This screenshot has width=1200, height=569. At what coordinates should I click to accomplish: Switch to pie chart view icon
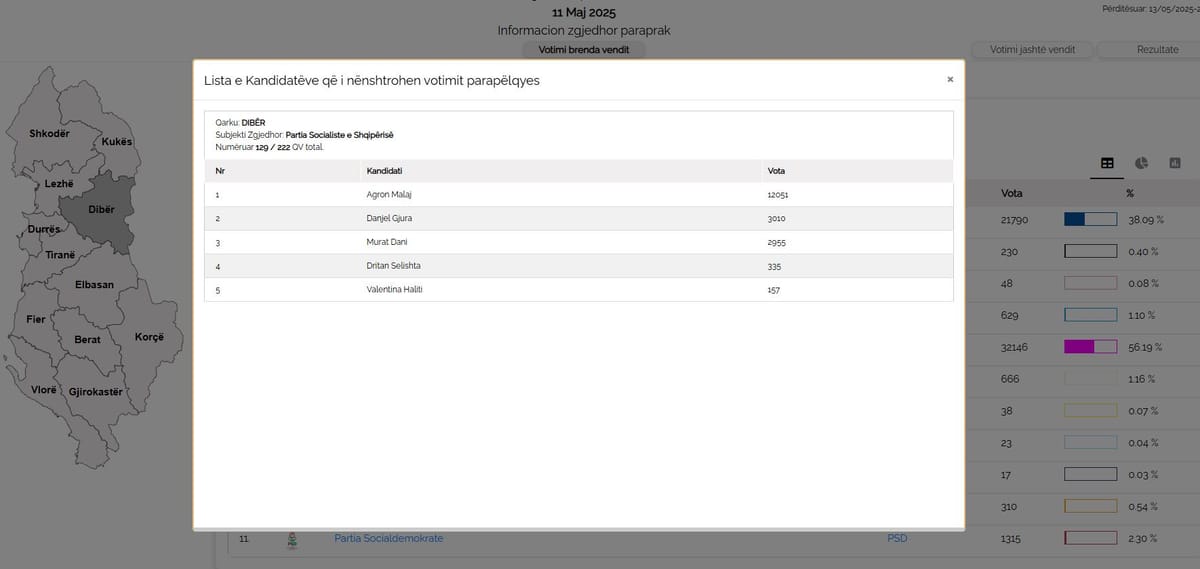[x=1141, y=163]
